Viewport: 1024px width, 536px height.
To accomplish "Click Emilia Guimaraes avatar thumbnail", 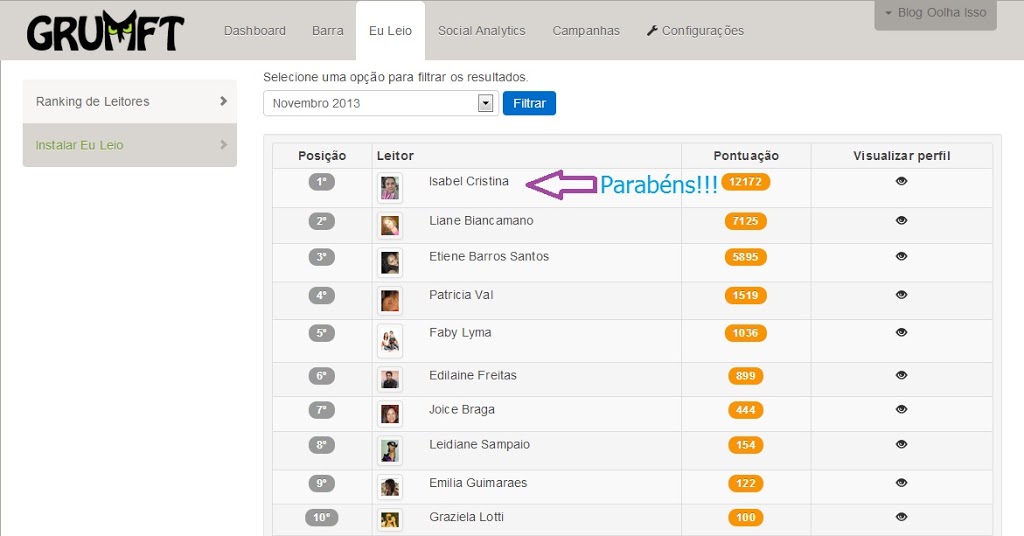I will (390, 486).
